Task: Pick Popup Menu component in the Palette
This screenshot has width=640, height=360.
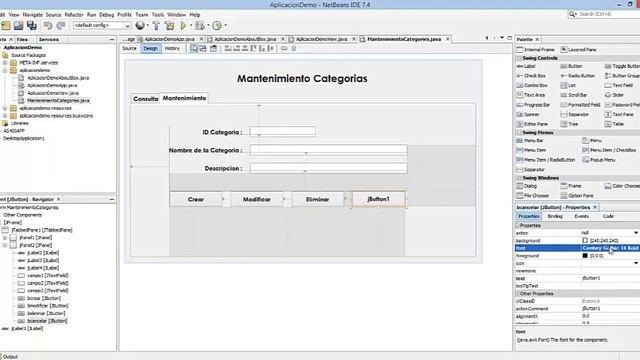Action: 599,160
